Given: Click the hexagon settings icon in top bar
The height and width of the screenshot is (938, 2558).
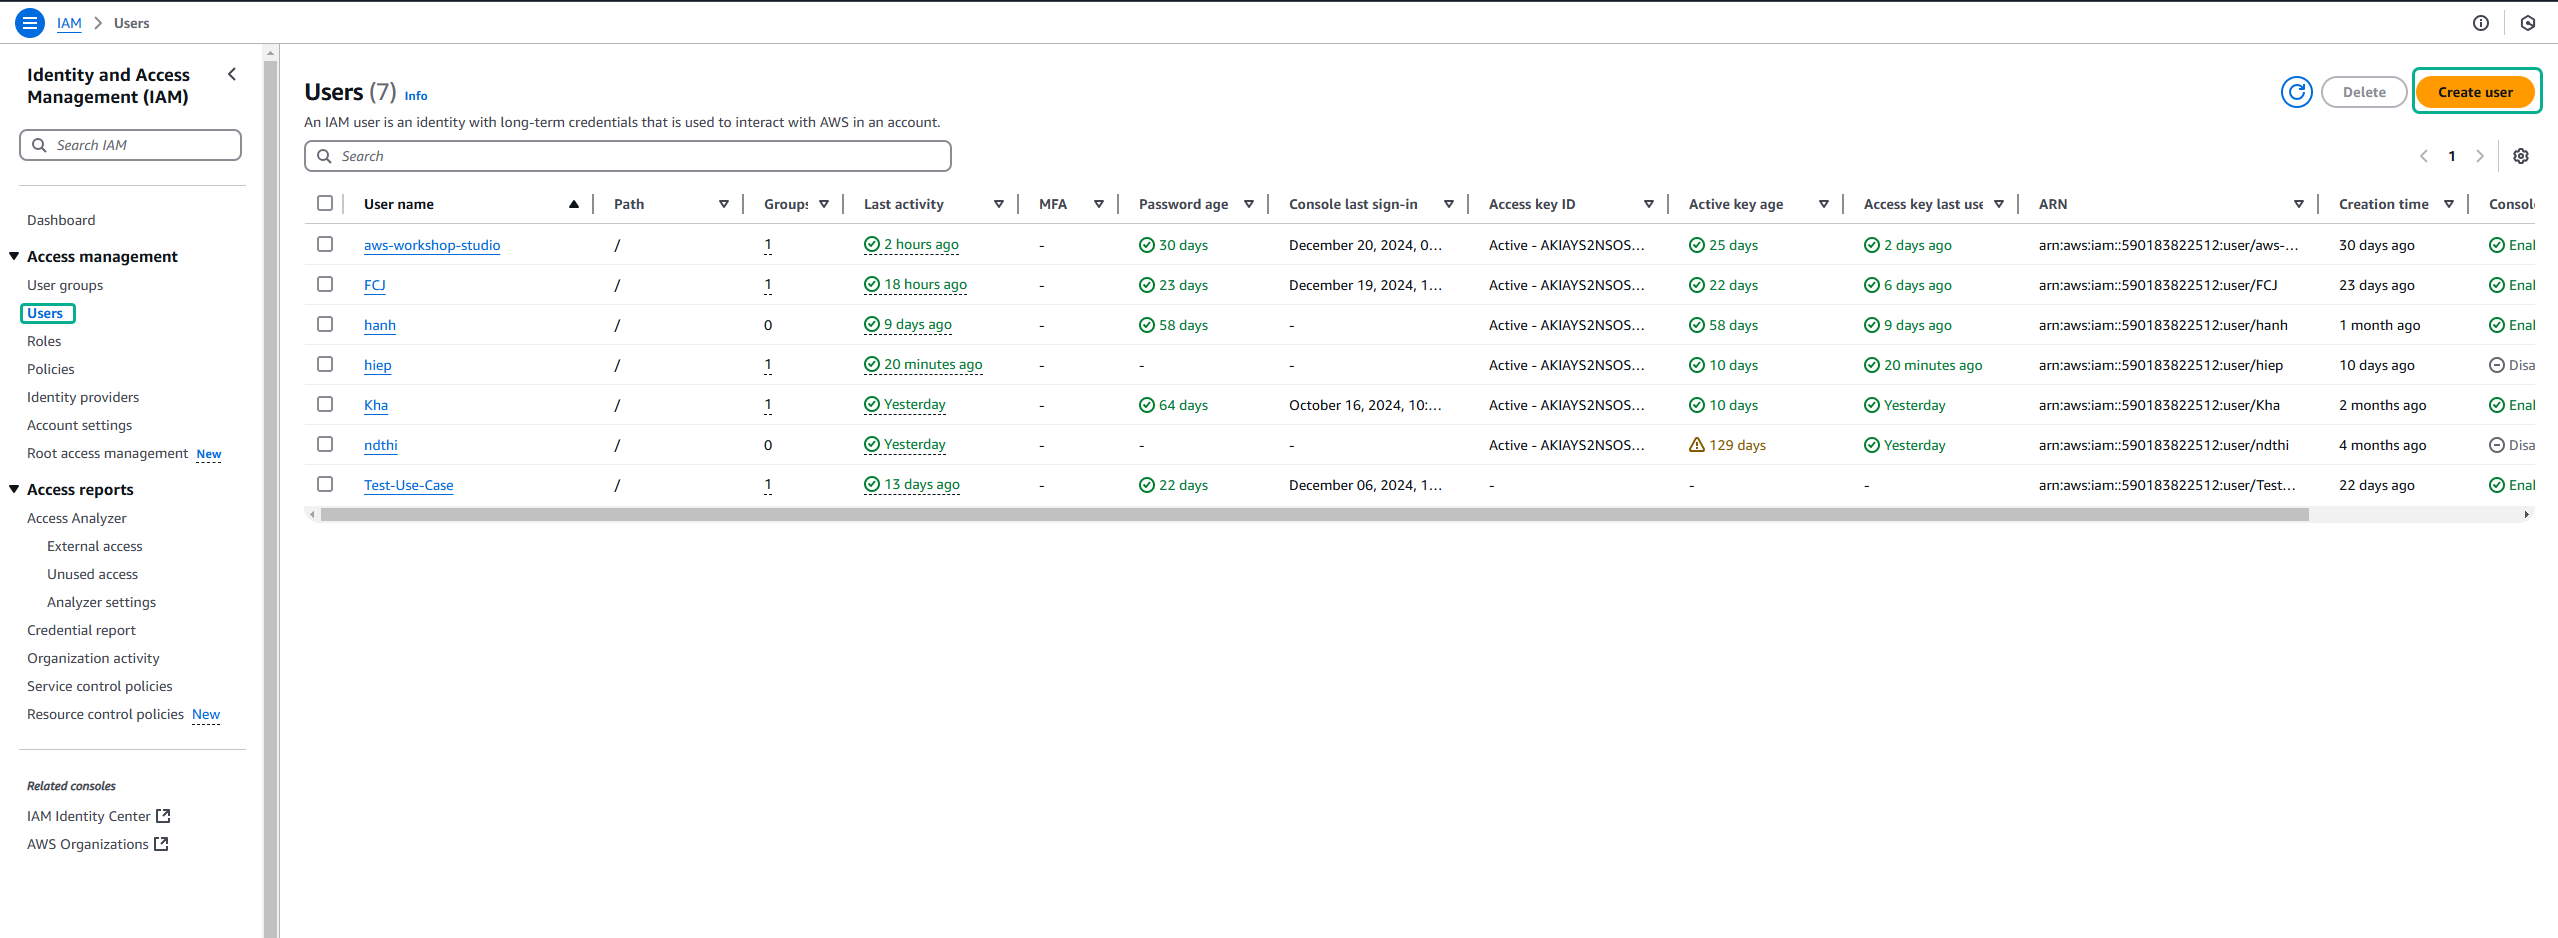Looking at the screenshot, I should pyautogui.click(x=2527, y=23).
